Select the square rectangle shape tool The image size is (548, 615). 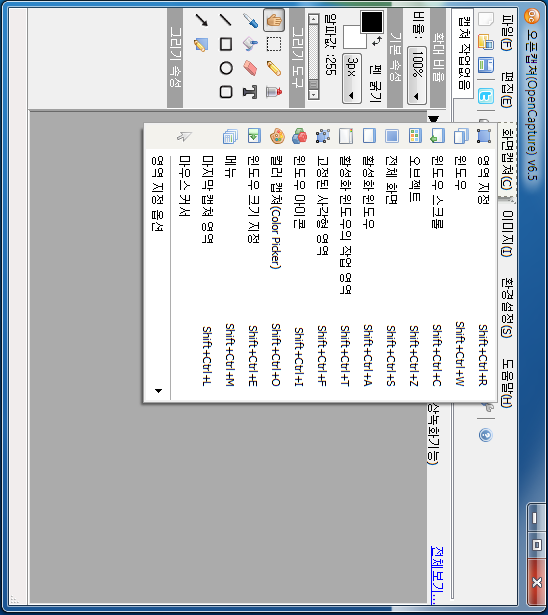[226, 44]
